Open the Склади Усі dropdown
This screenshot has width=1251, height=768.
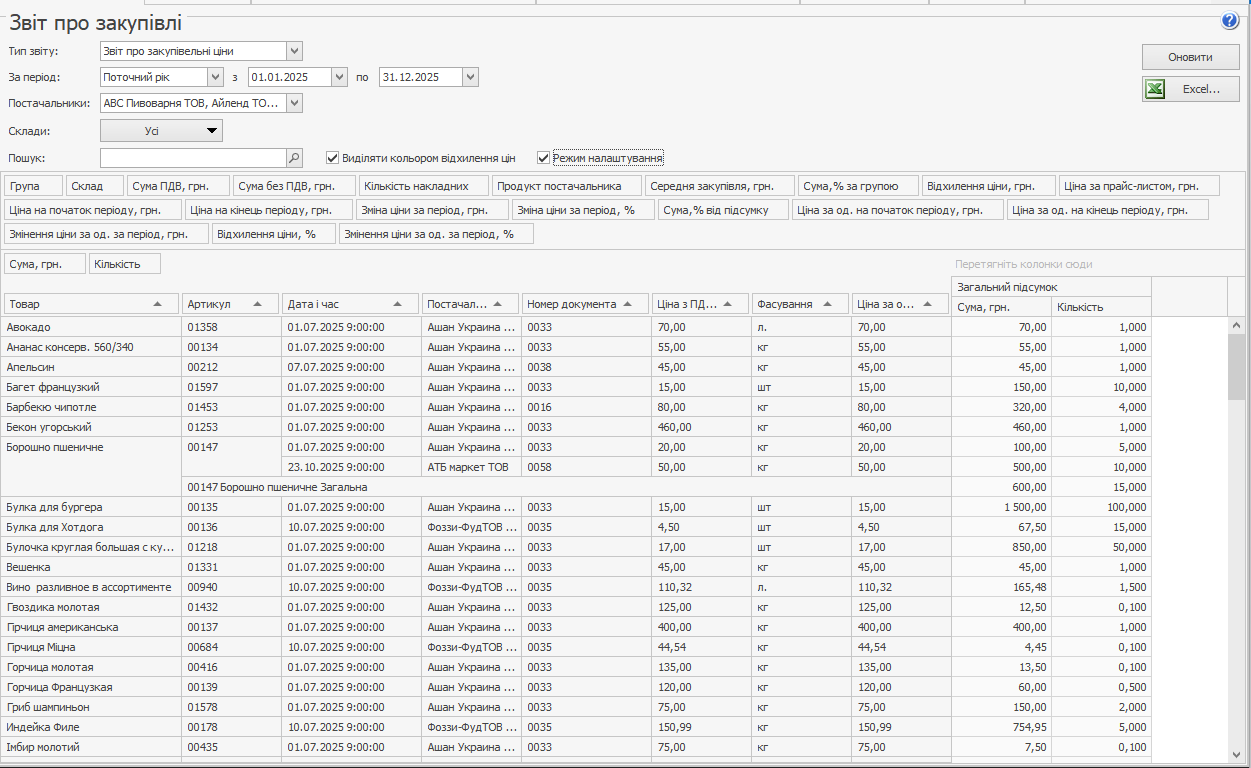coord(161,130)
